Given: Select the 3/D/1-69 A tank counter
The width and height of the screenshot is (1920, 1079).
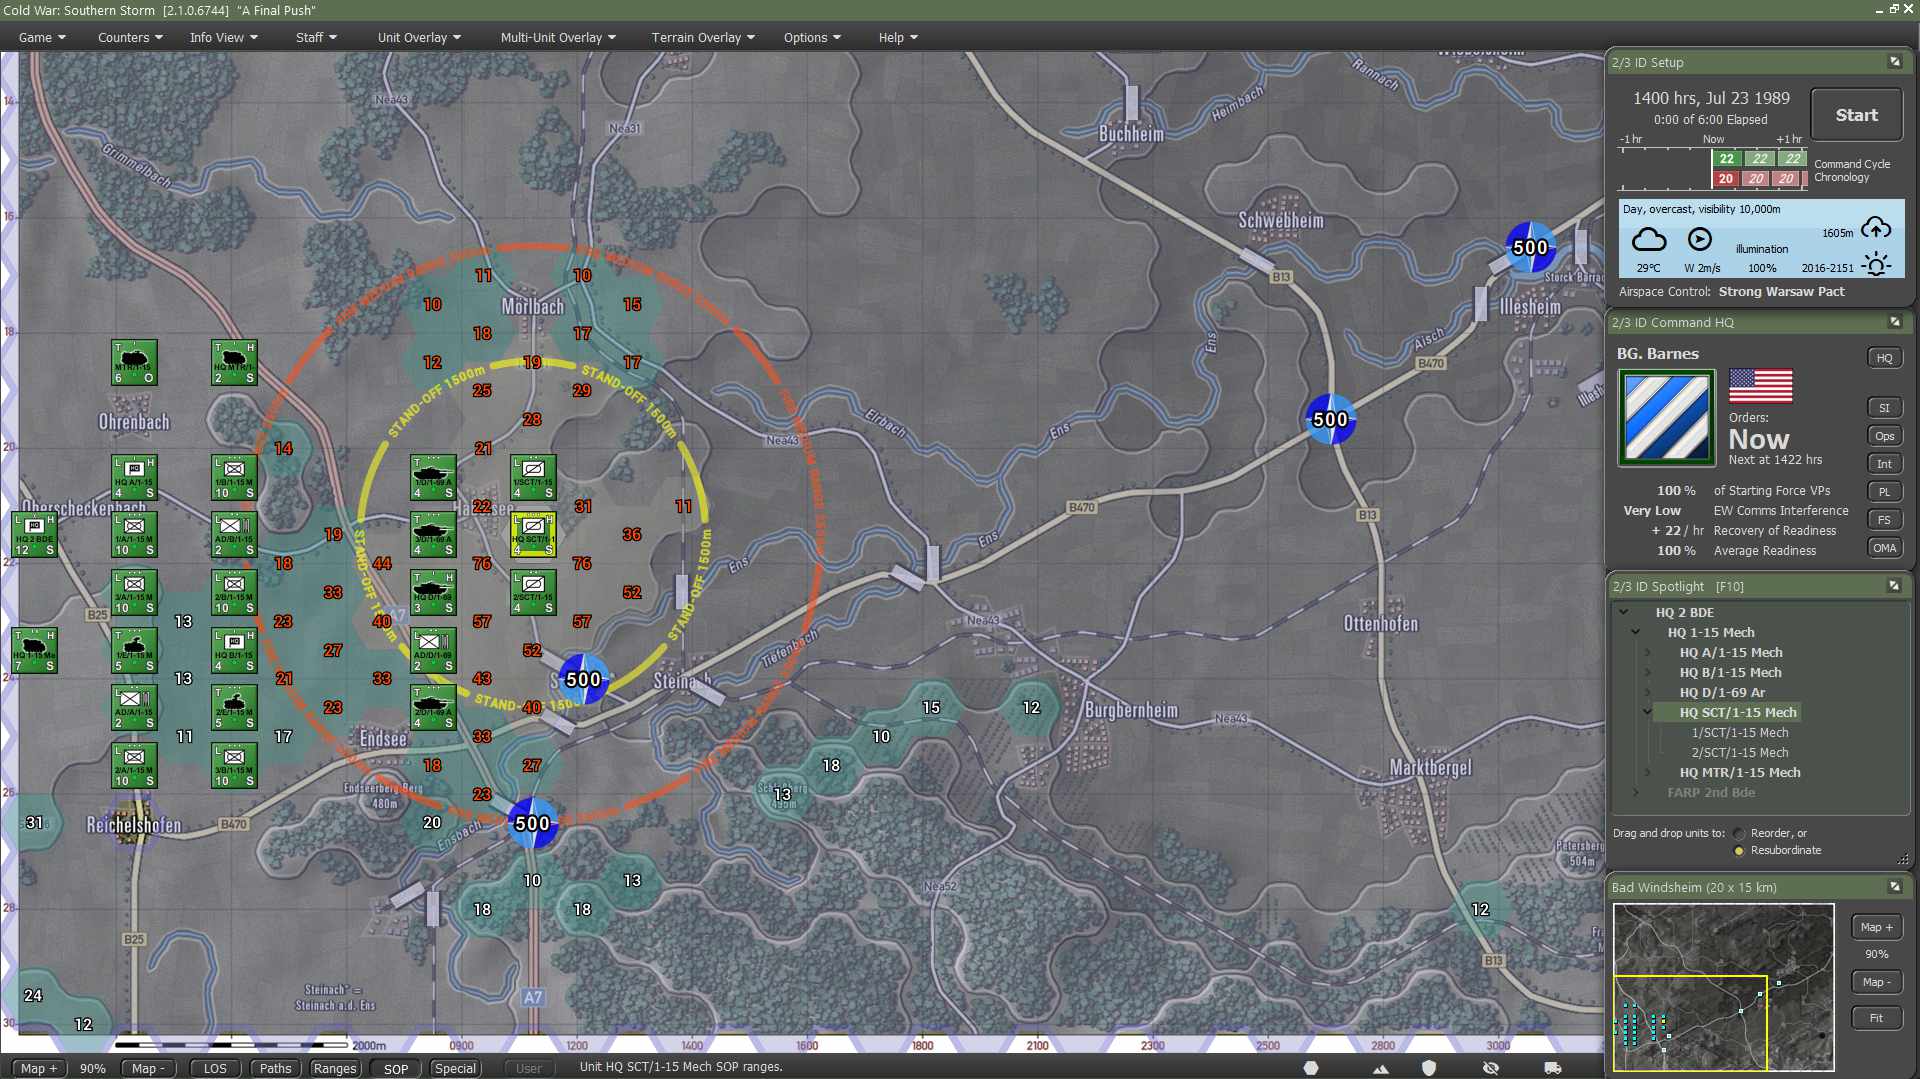Looking at the screenshot, I should pos(433,535).
